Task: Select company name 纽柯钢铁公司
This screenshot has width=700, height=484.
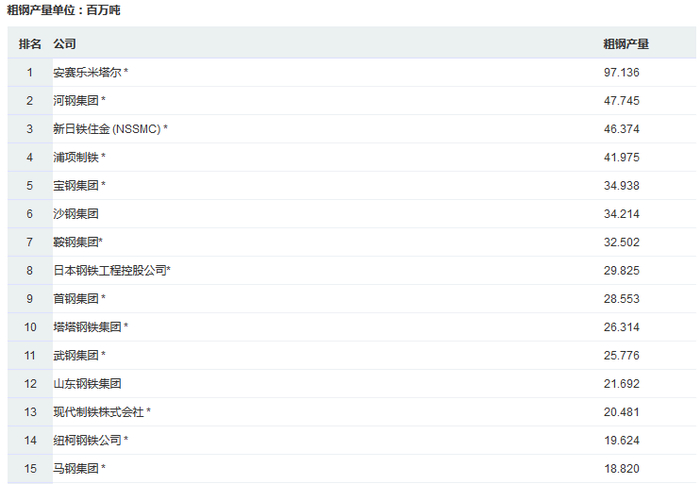Action: [x=88, y=440]
